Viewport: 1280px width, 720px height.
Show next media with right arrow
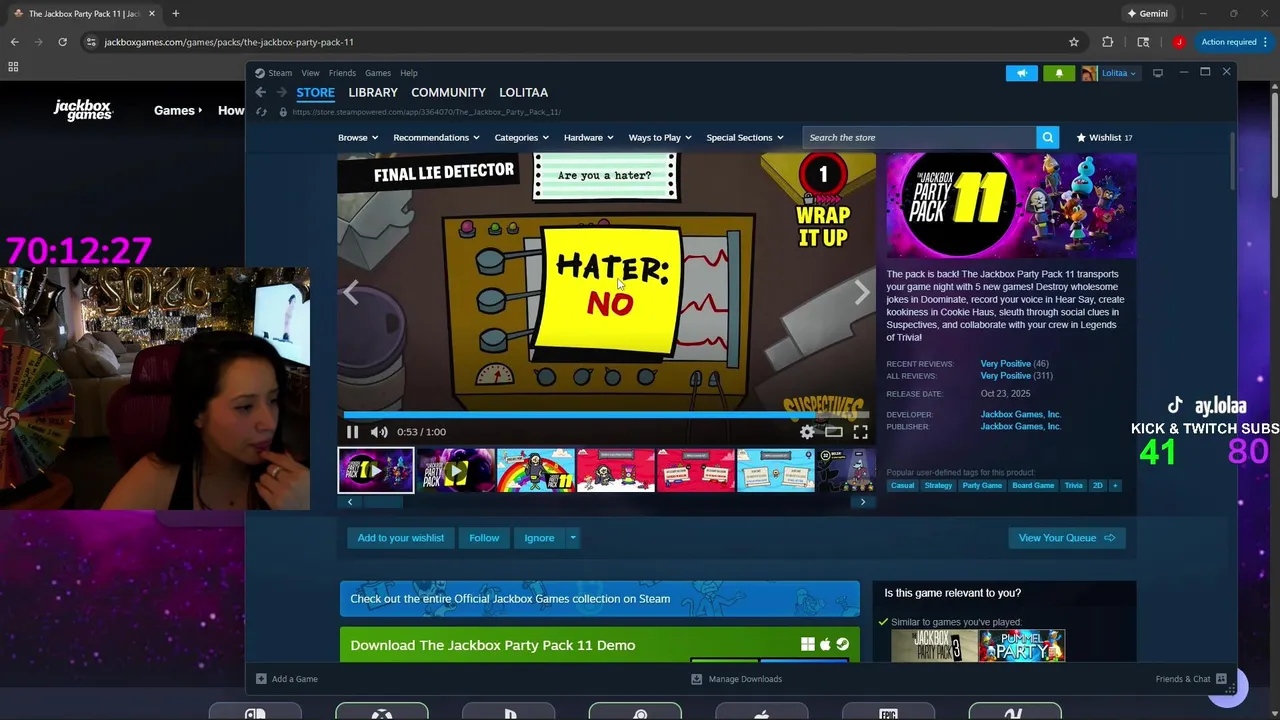[862, 292]
